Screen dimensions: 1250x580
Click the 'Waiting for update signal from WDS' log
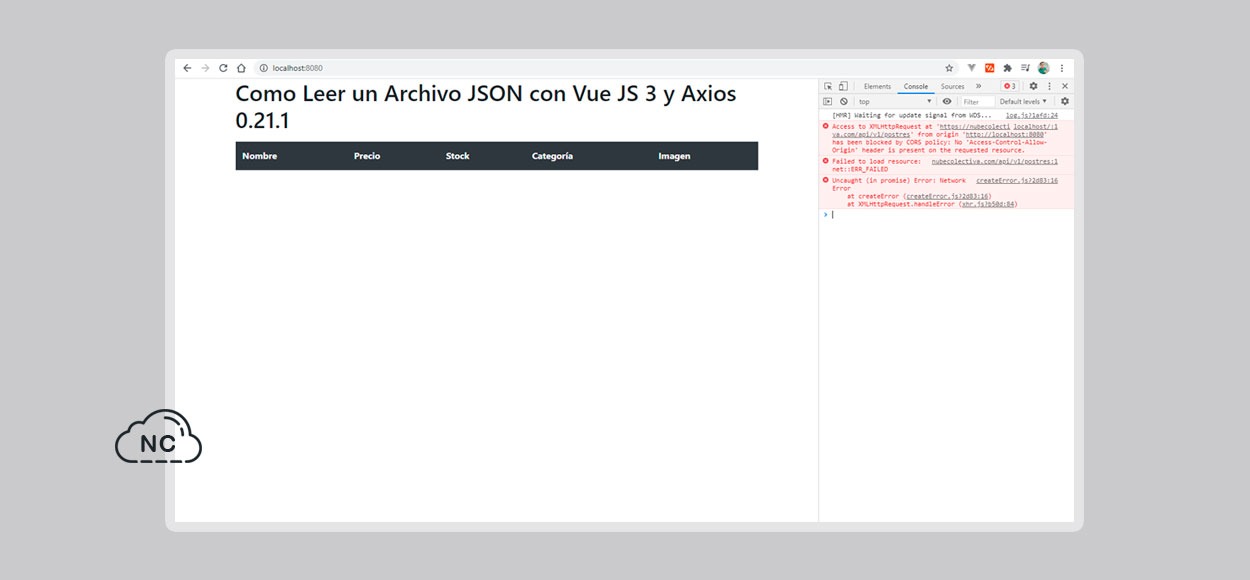pyautogui.click(x=912, y=115)
